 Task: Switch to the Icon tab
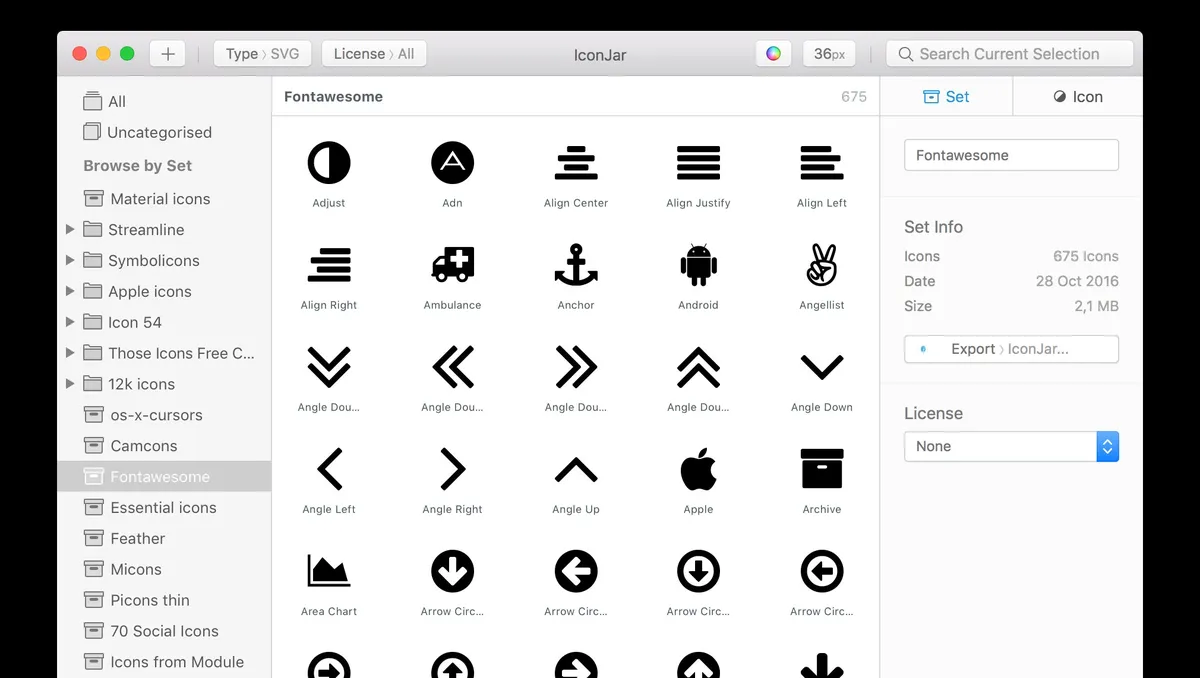click(1078, 97)
